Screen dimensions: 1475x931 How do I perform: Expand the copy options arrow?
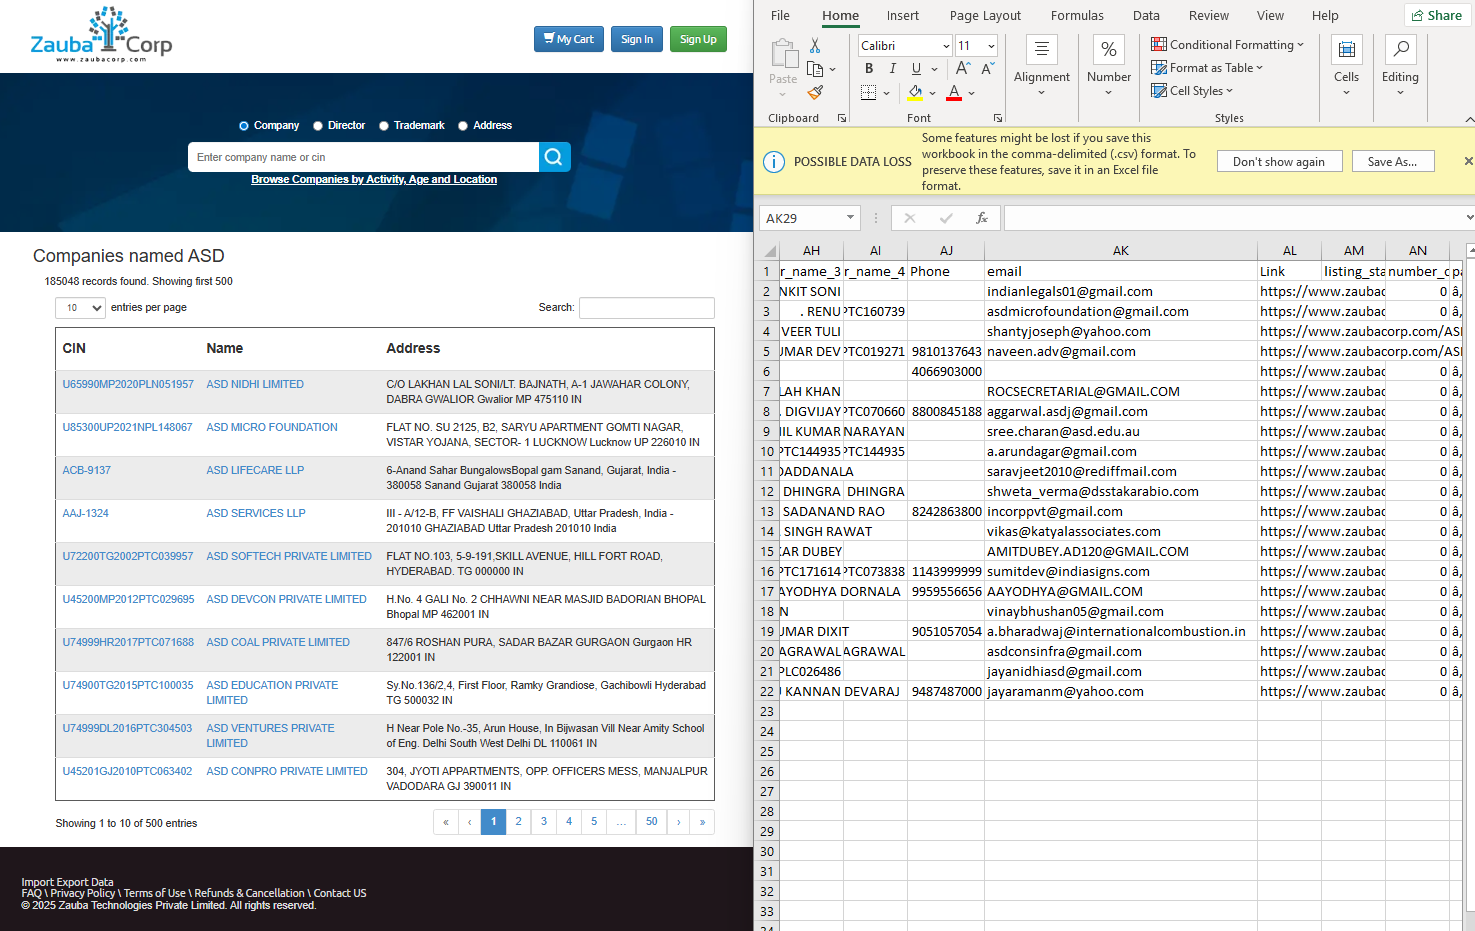(x=832, y=69)
